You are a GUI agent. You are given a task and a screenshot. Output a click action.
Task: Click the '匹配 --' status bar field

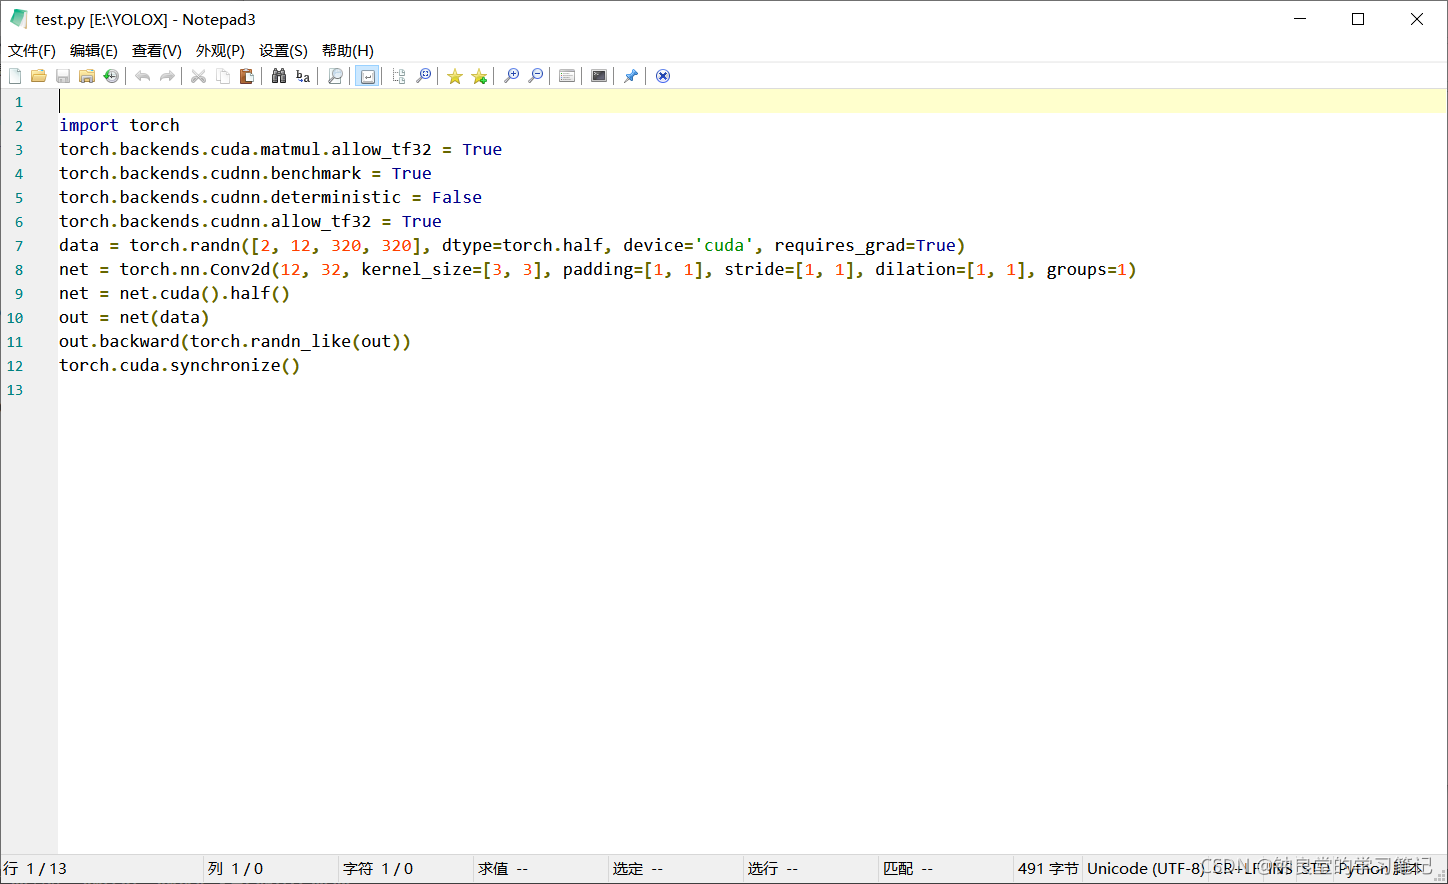[x=945, y=868]
